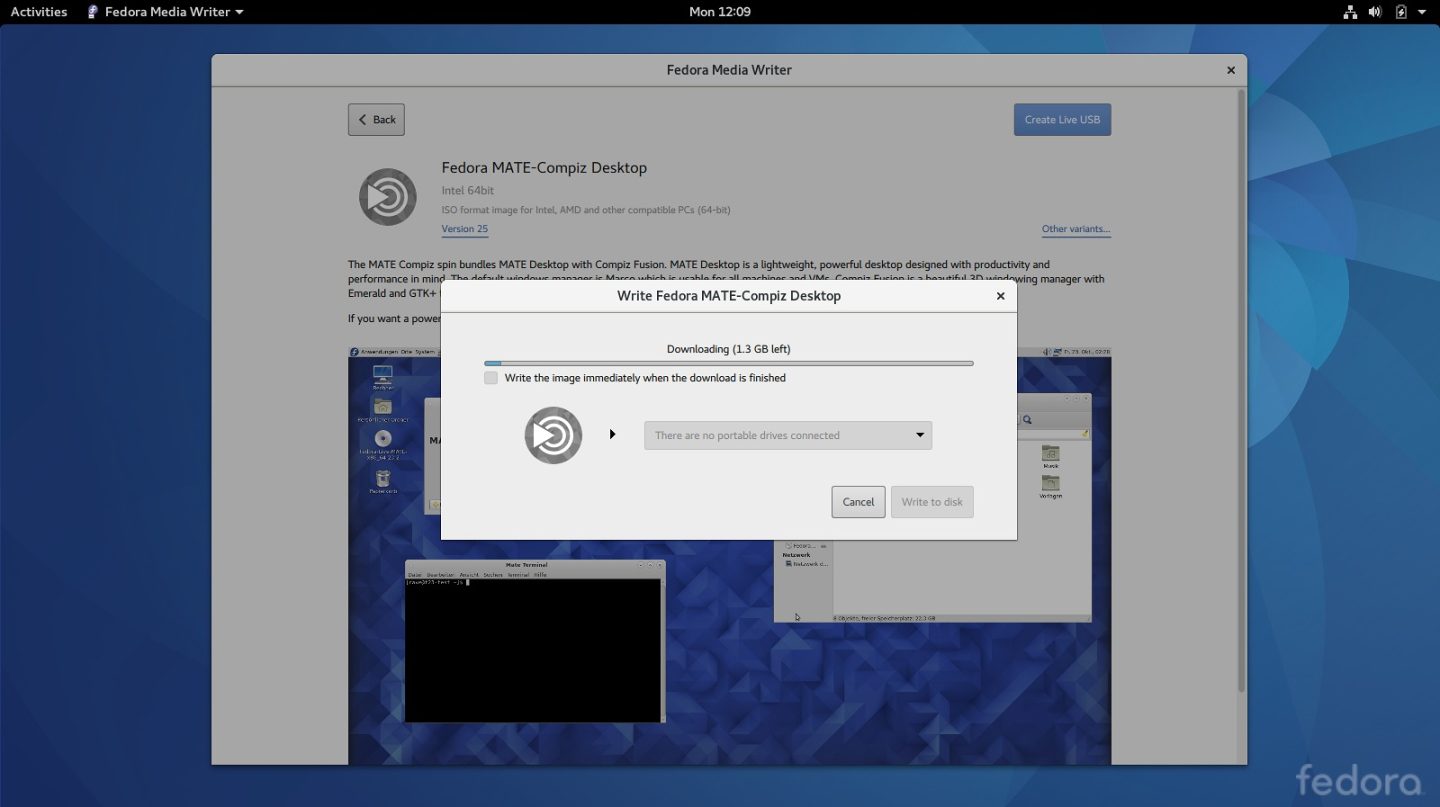Click the volume speaker icon in top bar
The width and height of the screenshot is (1440, 807).
coord(1374,11)
